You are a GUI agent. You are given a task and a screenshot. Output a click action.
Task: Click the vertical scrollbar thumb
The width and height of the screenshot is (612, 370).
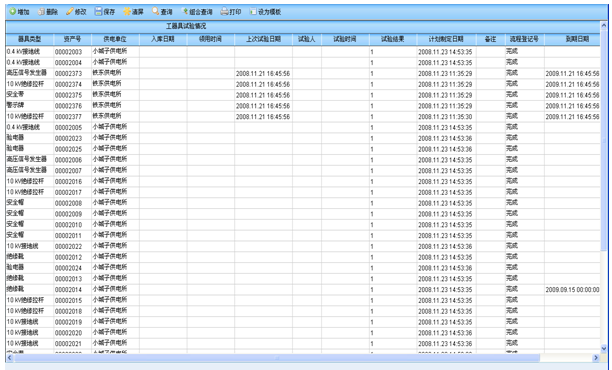pyautogui.click(x=604, y=141)
